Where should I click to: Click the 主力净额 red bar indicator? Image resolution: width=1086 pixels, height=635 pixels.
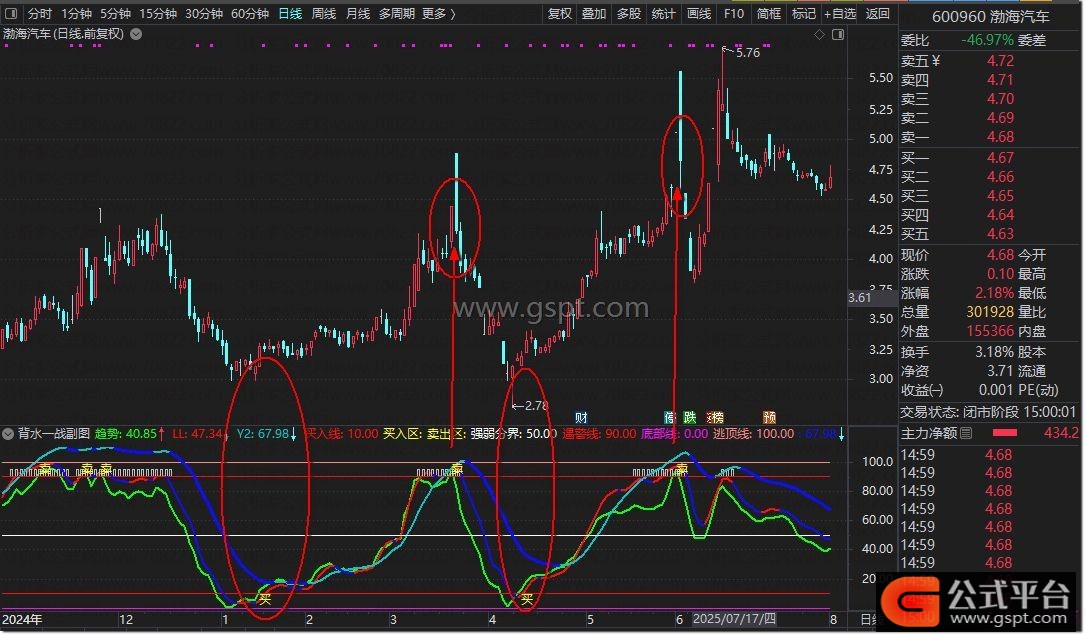(1005, 433)
